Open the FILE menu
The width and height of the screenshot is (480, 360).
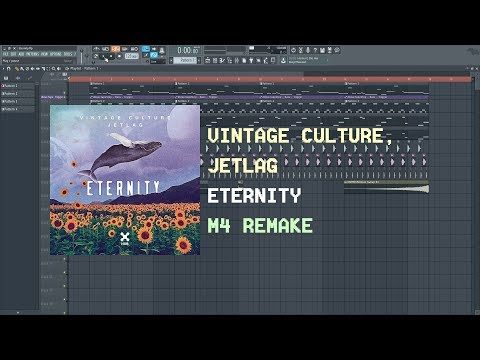[x=5, y=54]
